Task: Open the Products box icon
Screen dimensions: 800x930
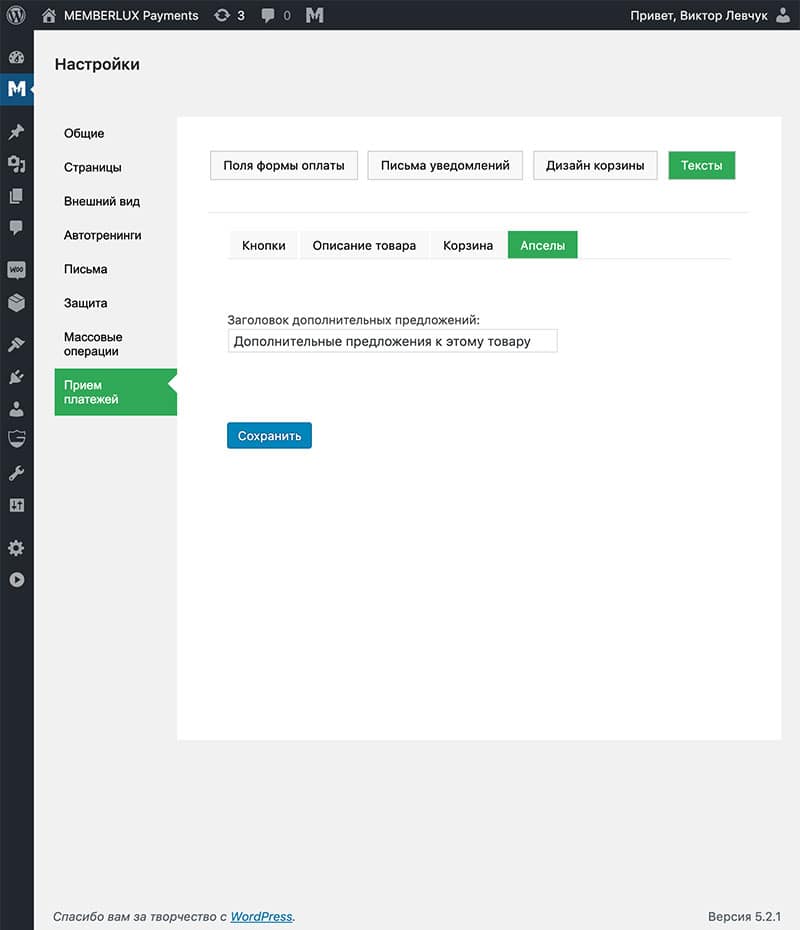Action: [16, 302]
